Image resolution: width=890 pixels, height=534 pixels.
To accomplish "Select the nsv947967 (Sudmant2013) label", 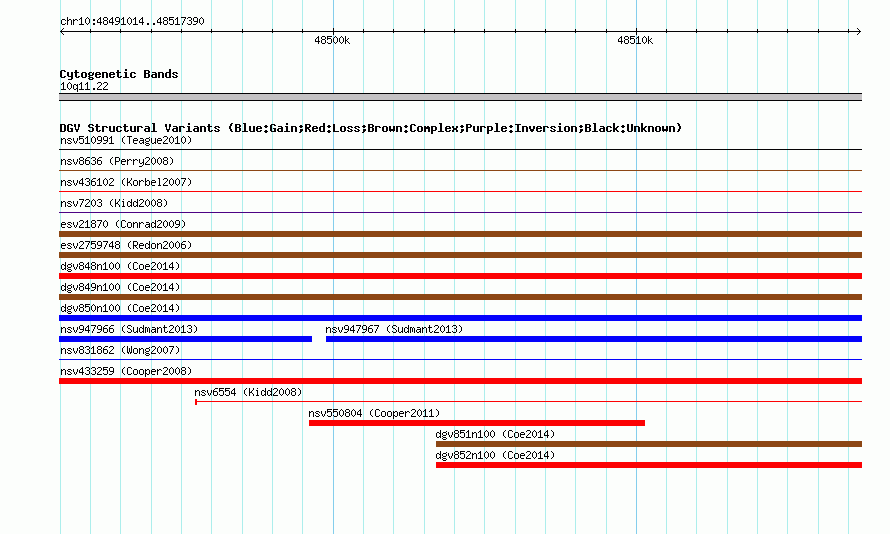I will pyautogui.click(x=394, y=329).
